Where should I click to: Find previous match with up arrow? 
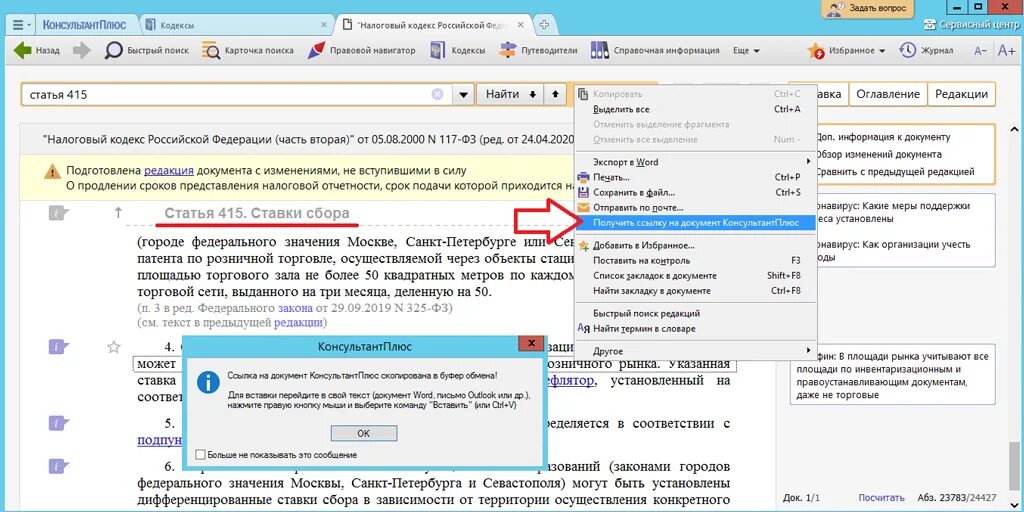coord(555,95)
